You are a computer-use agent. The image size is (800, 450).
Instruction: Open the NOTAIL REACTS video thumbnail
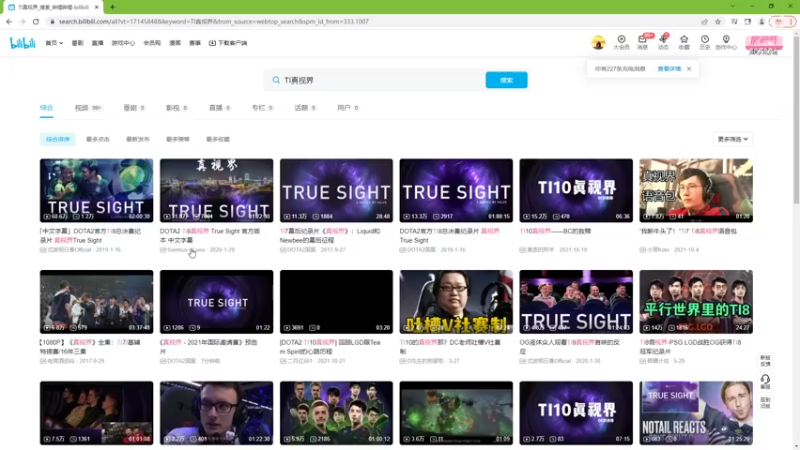coord(696,413)
